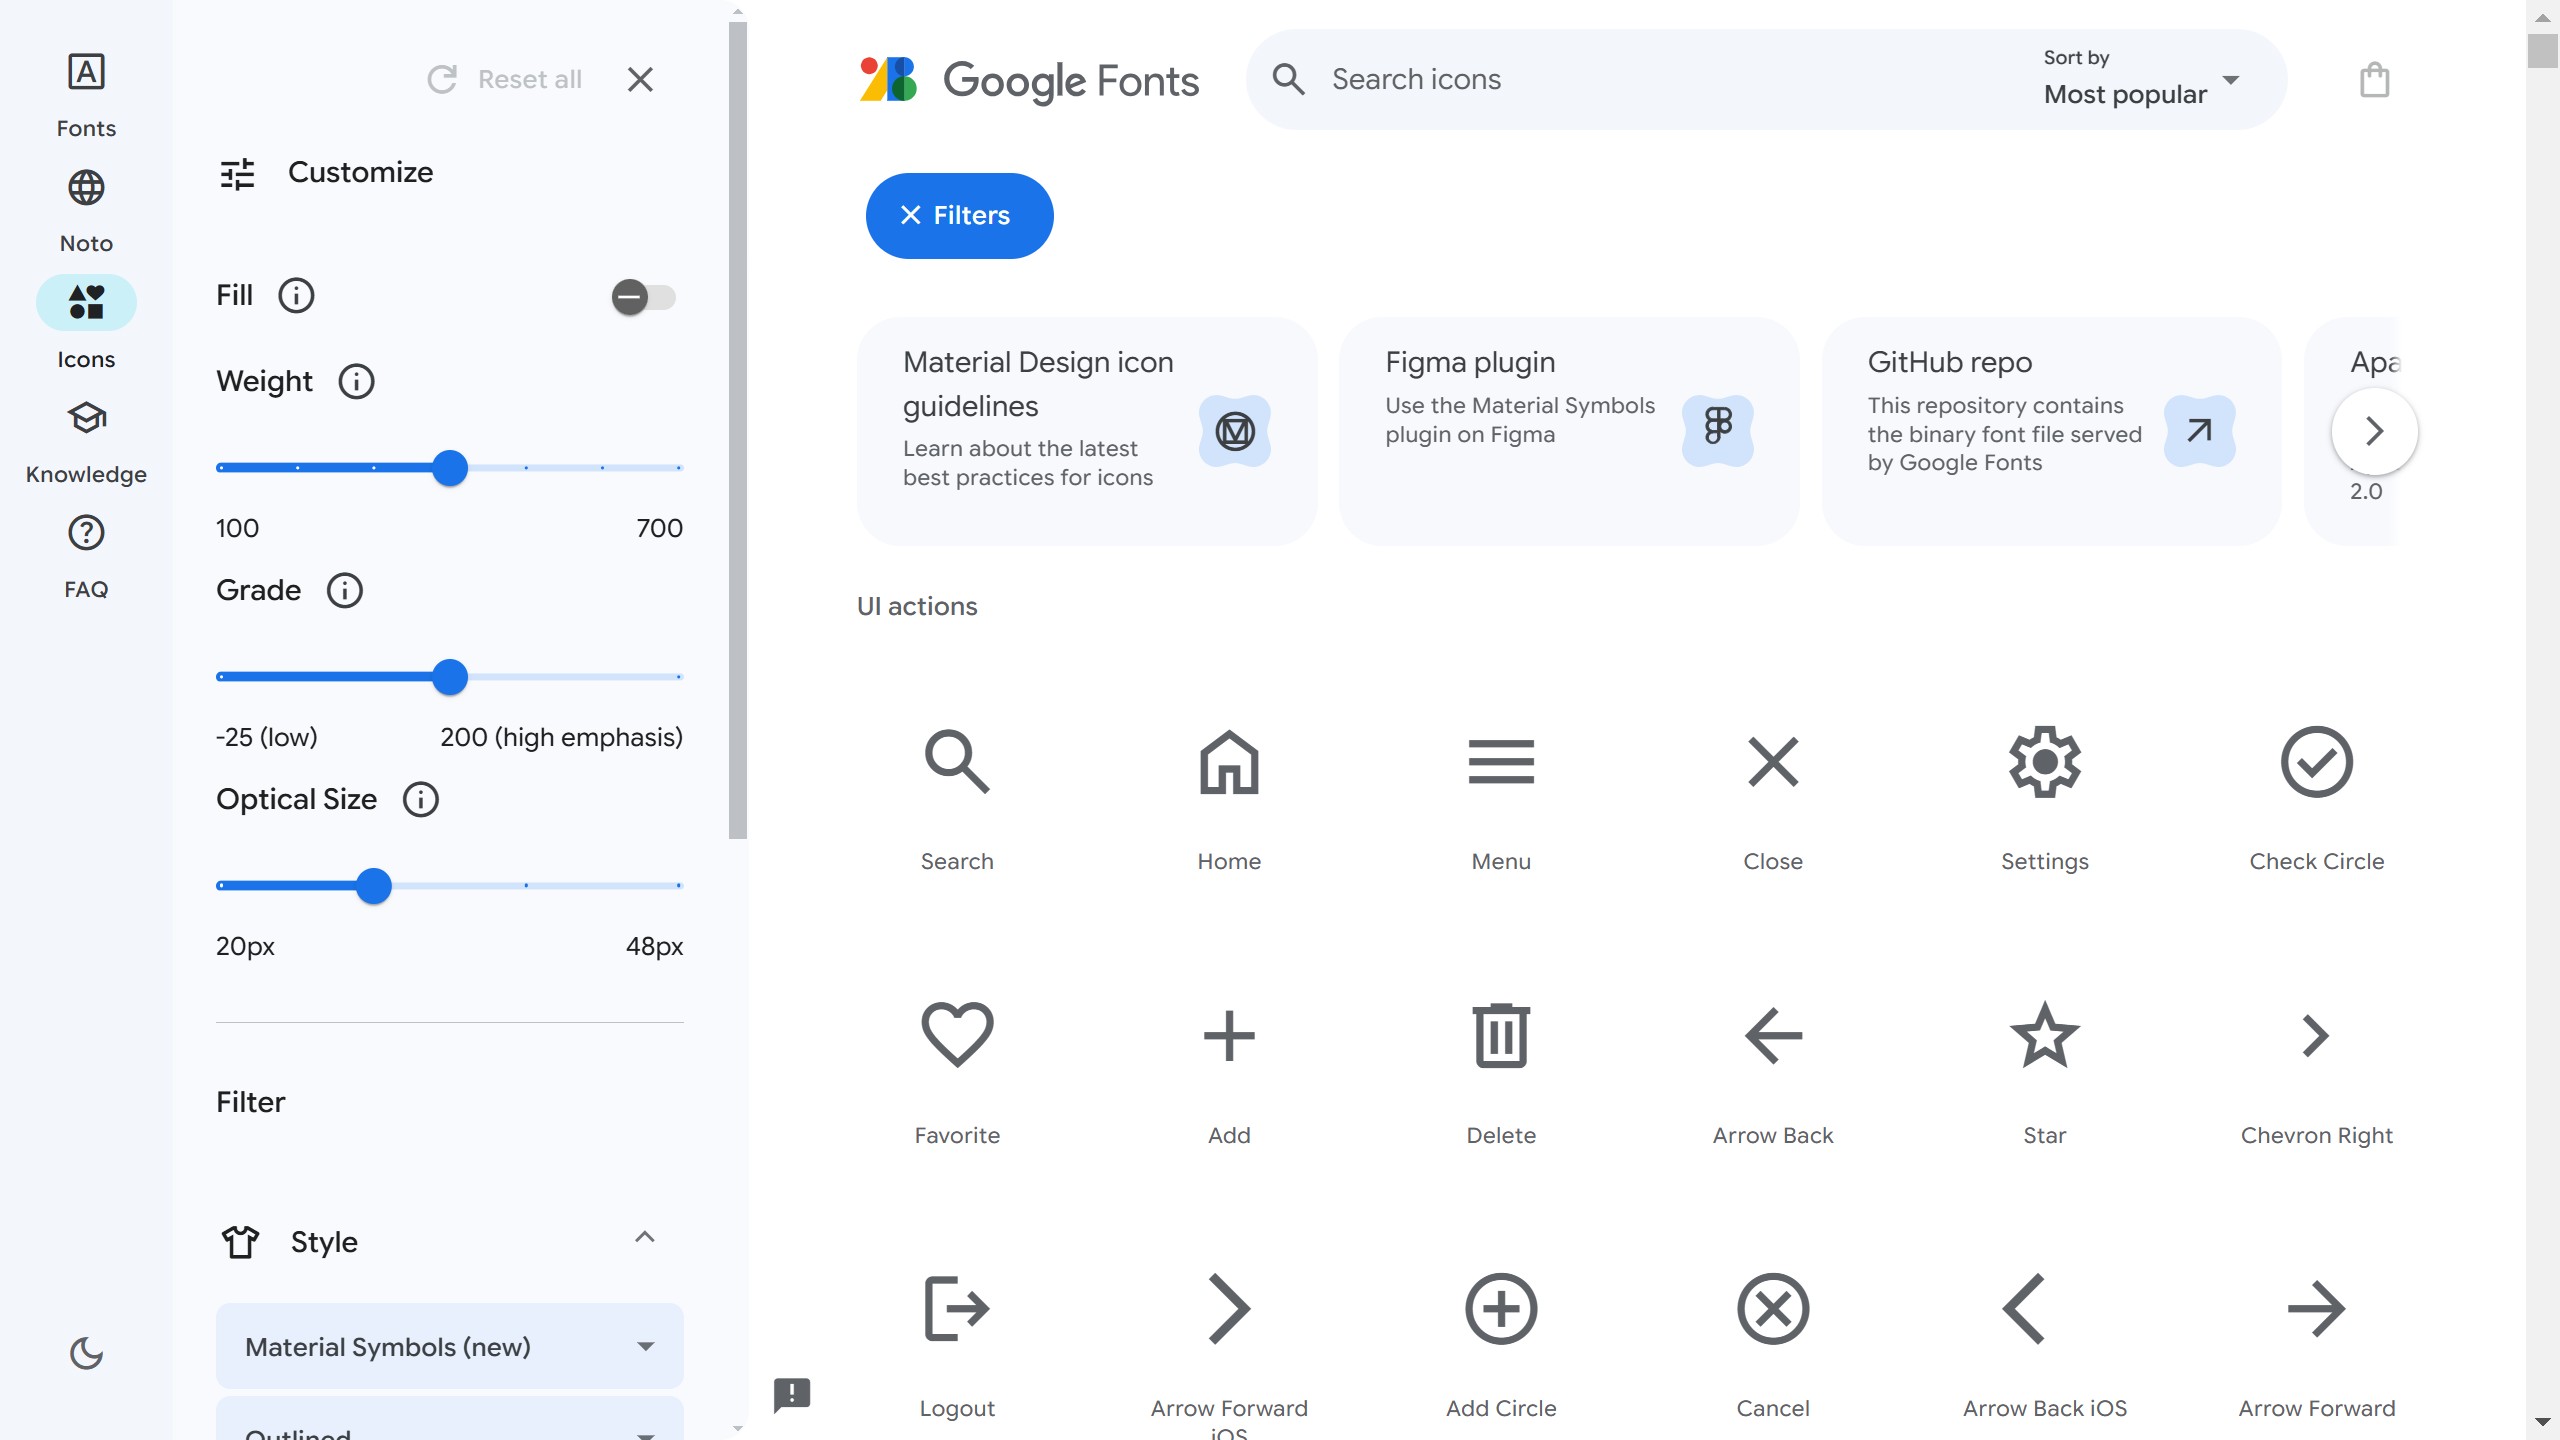Go to the Icons section

point(86,324)
